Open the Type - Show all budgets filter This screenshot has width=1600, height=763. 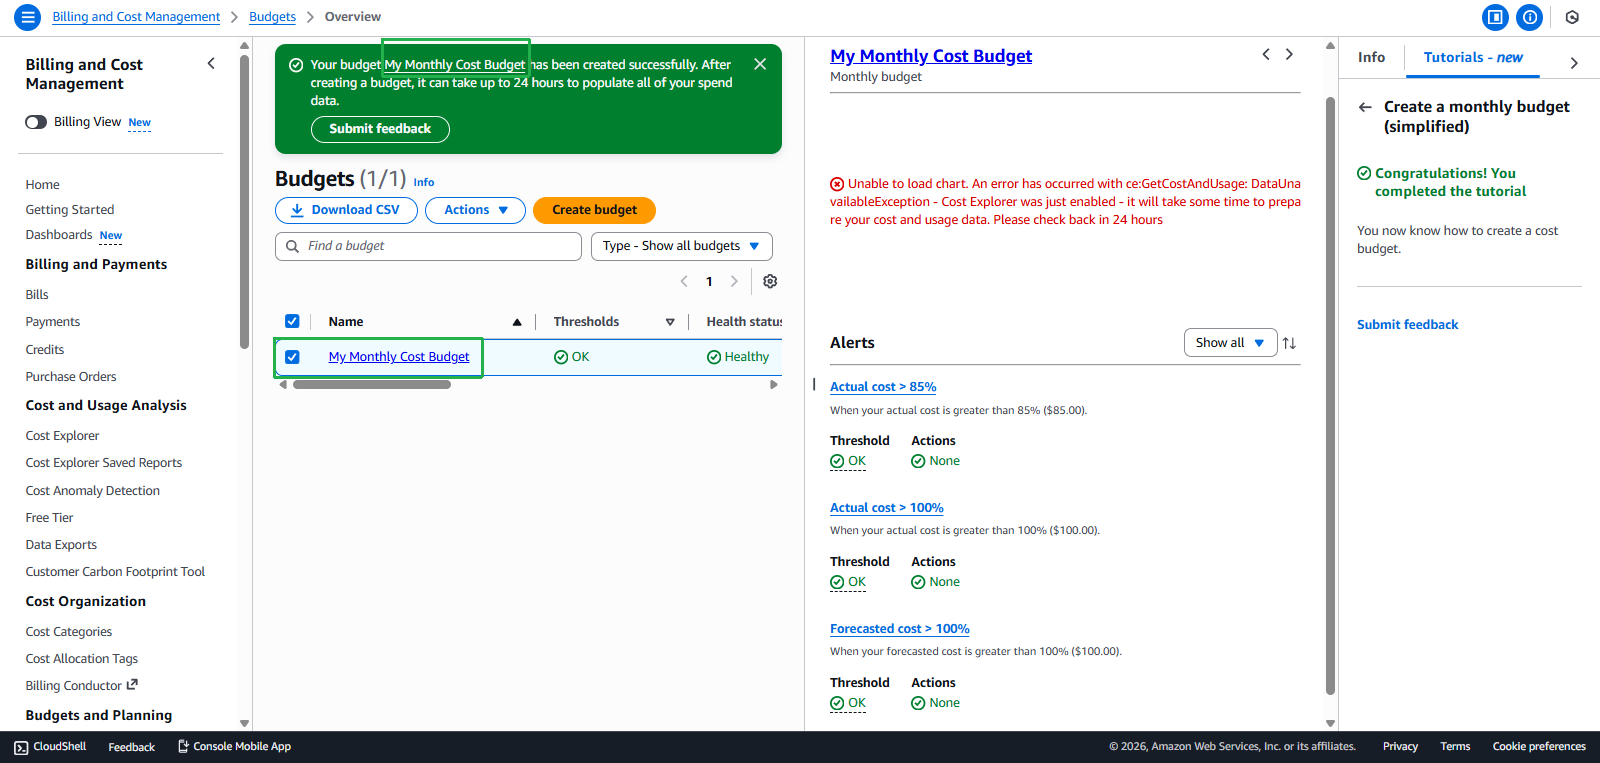tap(681, 246)
